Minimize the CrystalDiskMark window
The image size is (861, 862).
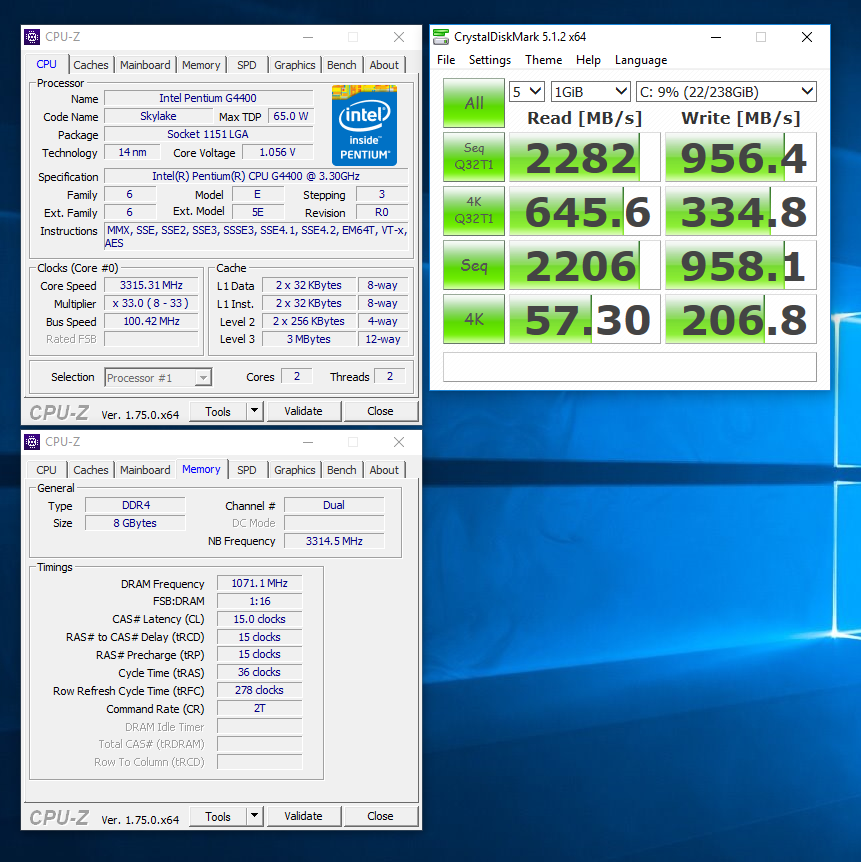716,37
